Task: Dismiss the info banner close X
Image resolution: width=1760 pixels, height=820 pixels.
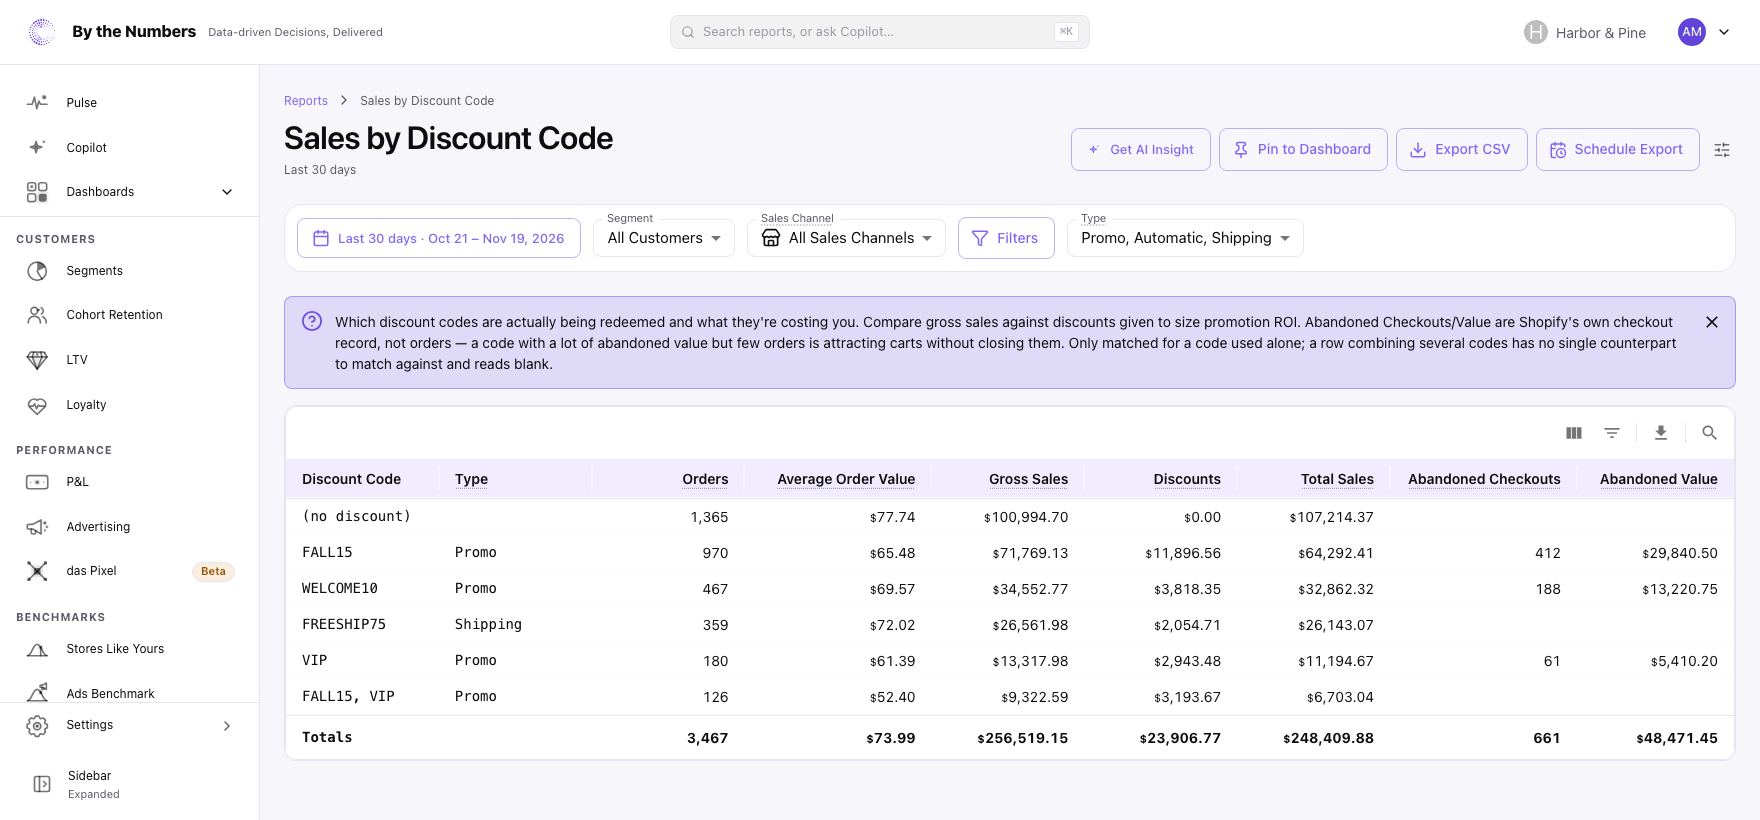Action: point(1712,322)
